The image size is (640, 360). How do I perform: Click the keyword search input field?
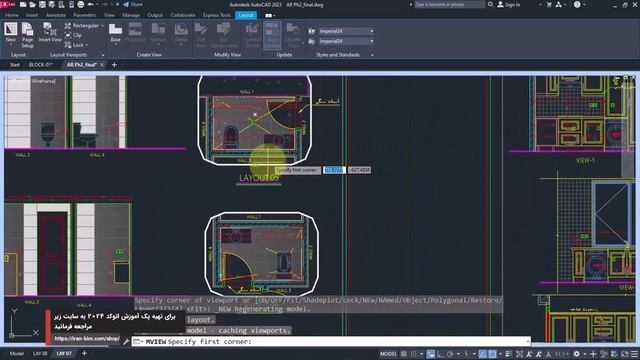(x=449, y=4)
